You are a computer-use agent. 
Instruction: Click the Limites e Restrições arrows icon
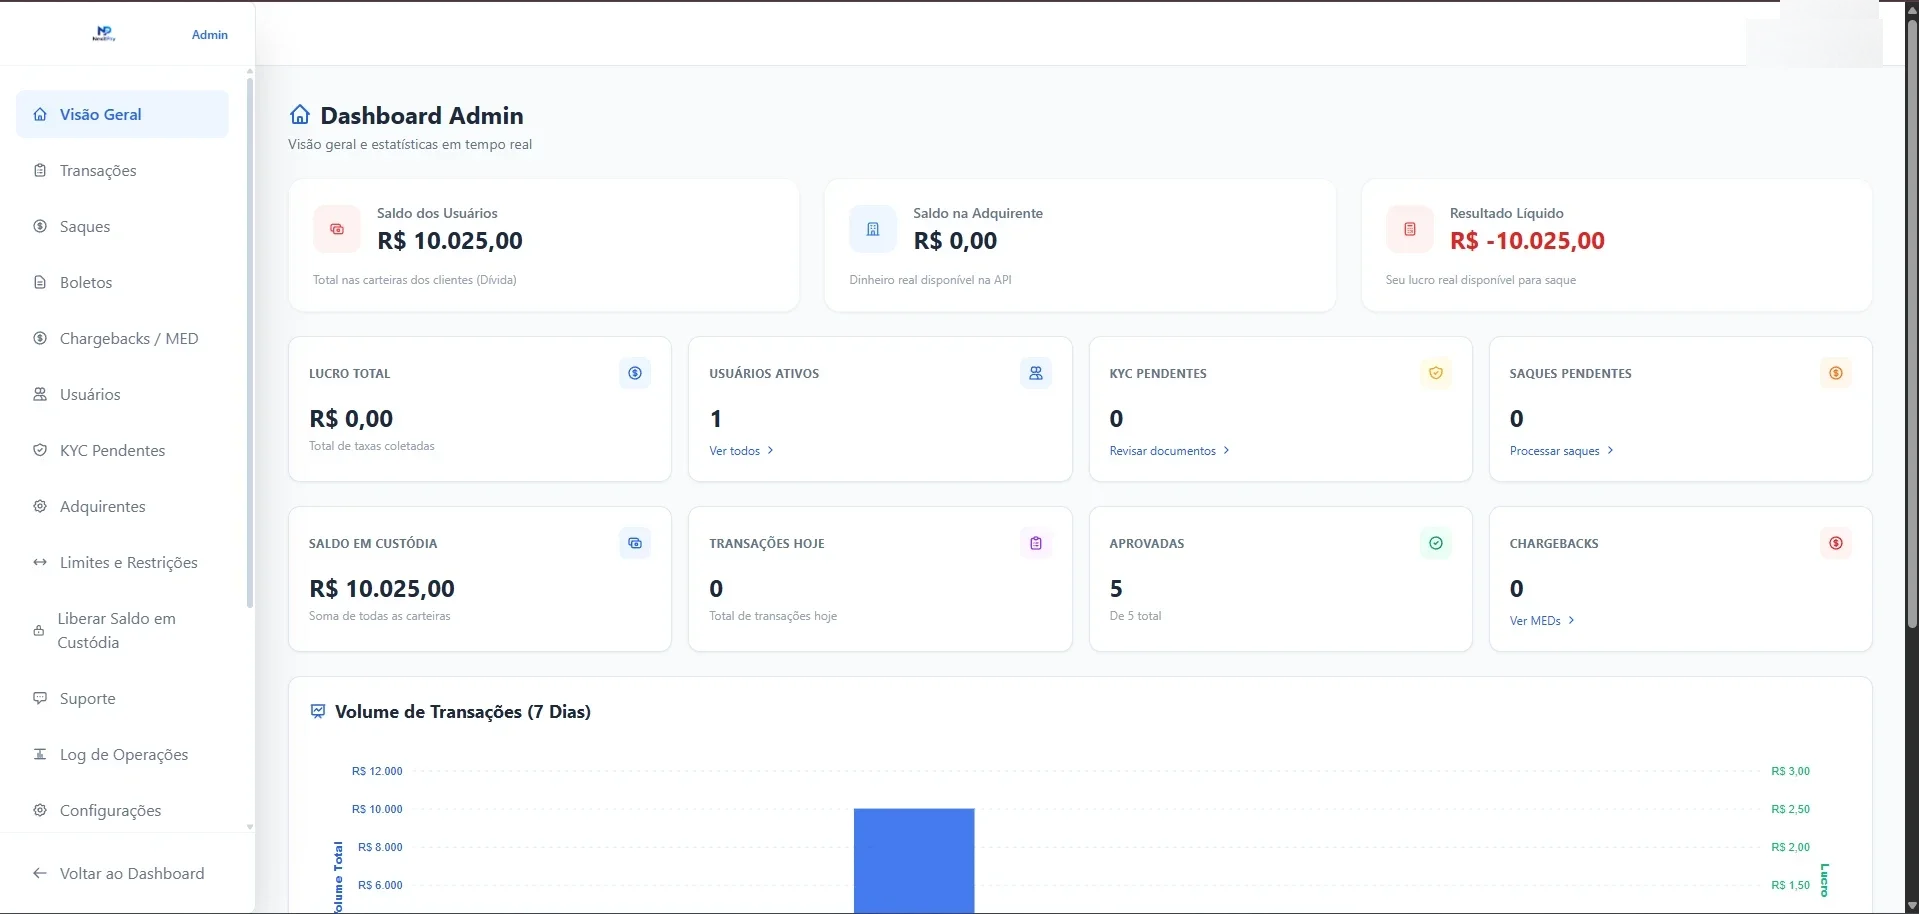click(x=40, y=562)
